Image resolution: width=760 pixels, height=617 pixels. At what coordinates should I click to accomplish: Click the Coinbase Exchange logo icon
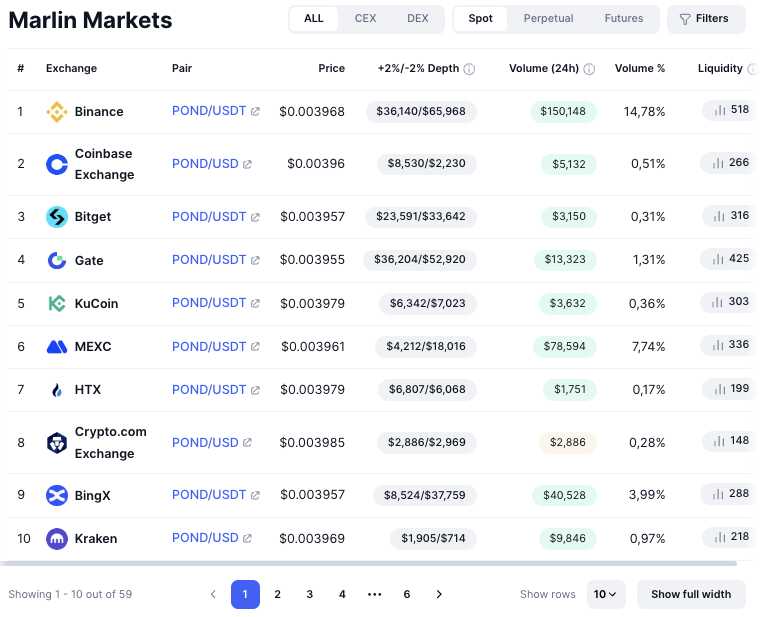coord(57,164)
